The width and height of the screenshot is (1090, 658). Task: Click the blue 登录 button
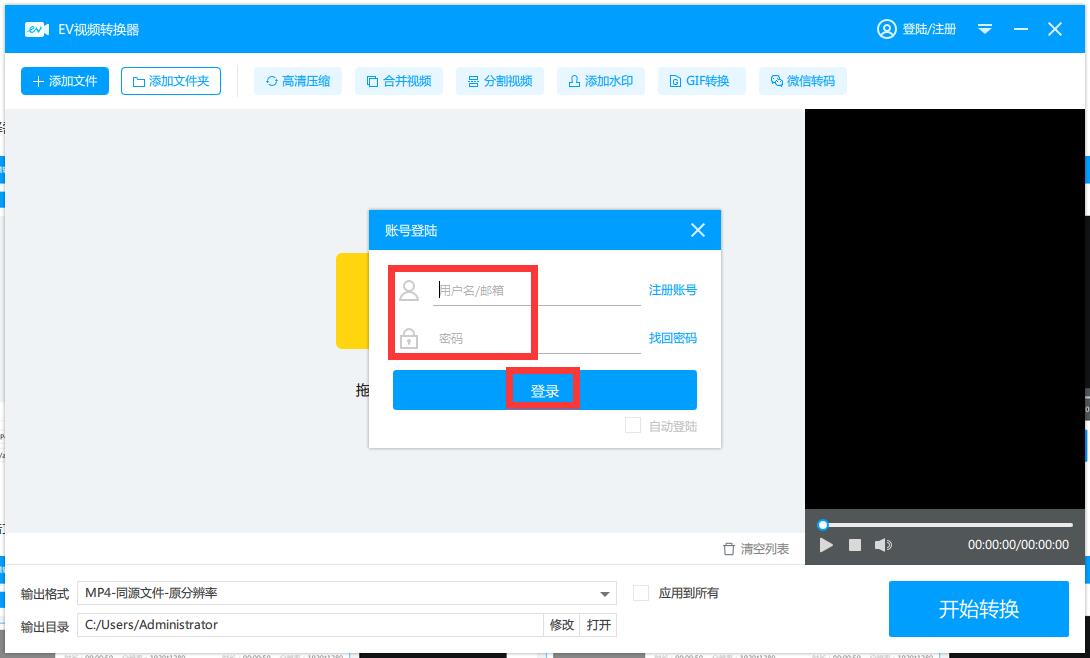[544, 390]
